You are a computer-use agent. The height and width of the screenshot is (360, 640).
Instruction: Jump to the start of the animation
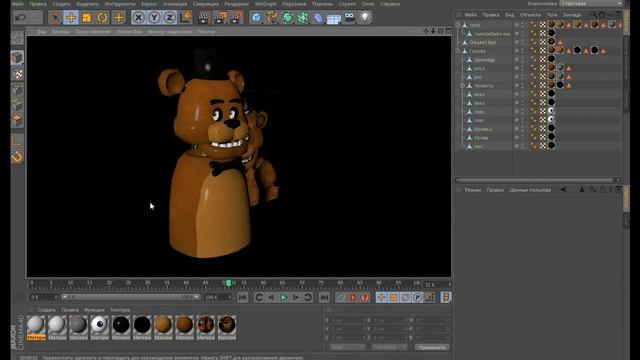[243, 298]
